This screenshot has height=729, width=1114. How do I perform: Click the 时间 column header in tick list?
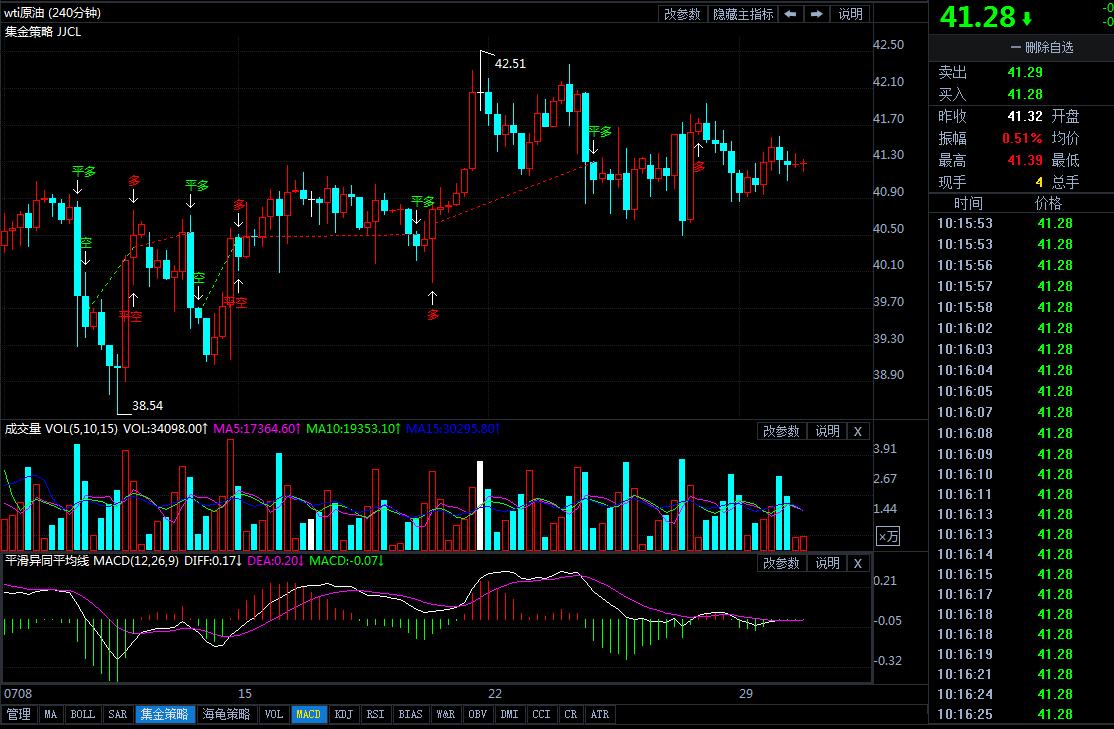point(968,203)
